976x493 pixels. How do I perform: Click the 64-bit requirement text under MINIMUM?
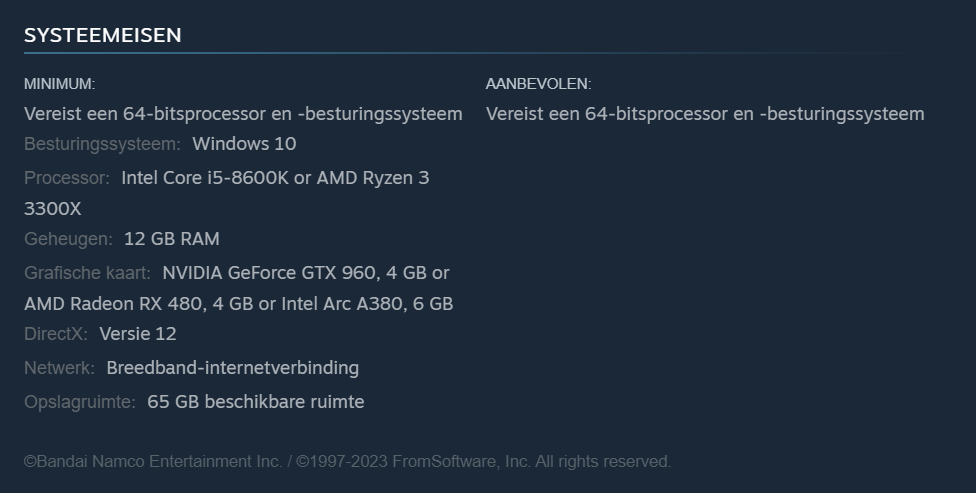(x=243, y=114)
